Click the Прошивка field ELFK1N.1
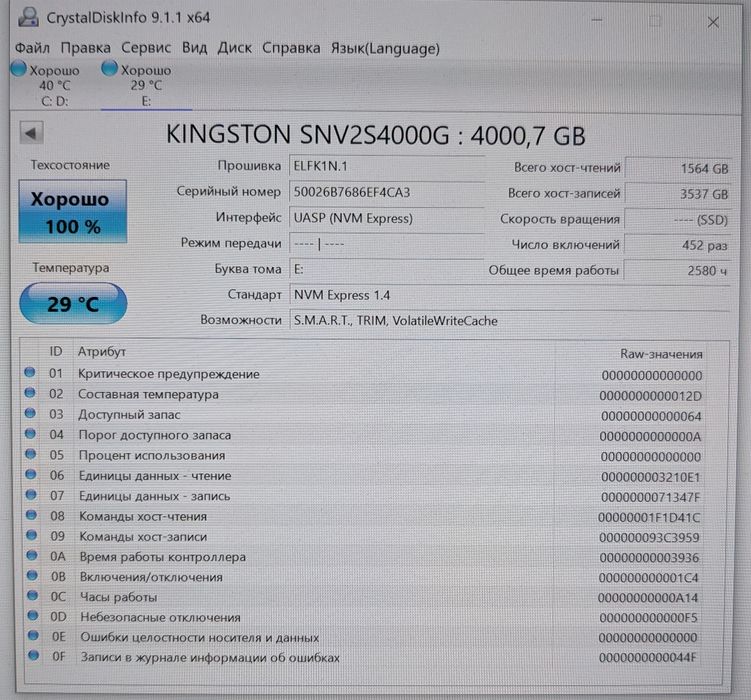The width and height of the screenshot is (751, 700). [387, 167]
